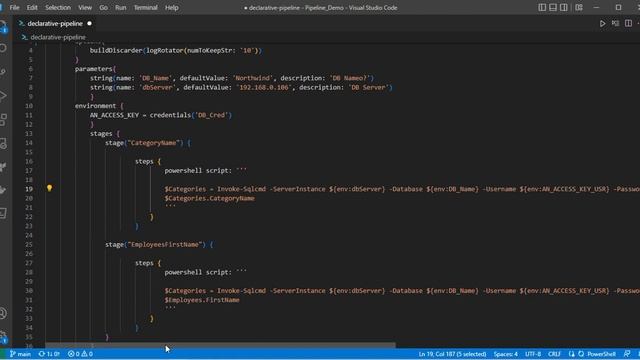The image size is (640, 360).
Task: Open the View menu
Action: click(85, 7)
